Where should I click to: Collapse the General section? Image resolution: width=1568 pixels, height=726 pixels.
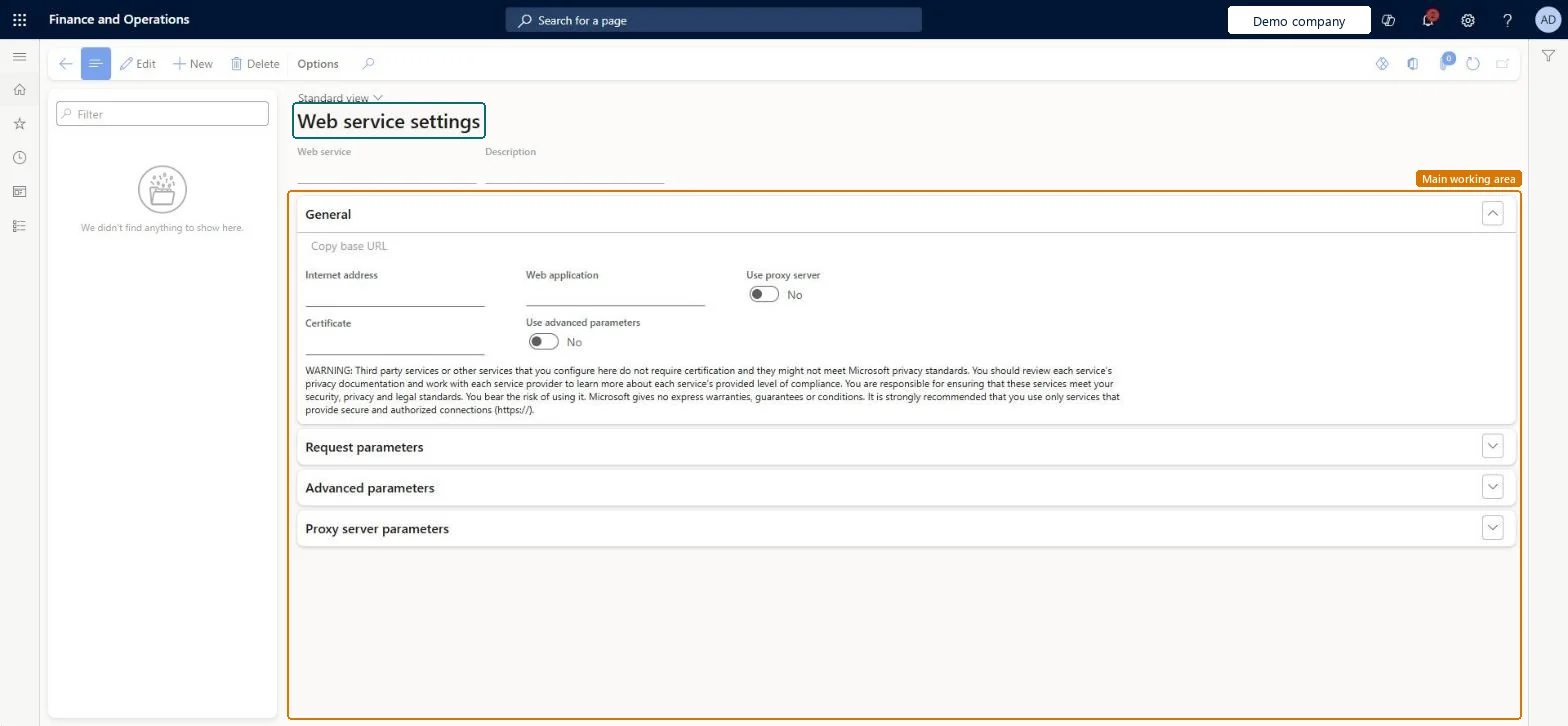pos(1492,213)
